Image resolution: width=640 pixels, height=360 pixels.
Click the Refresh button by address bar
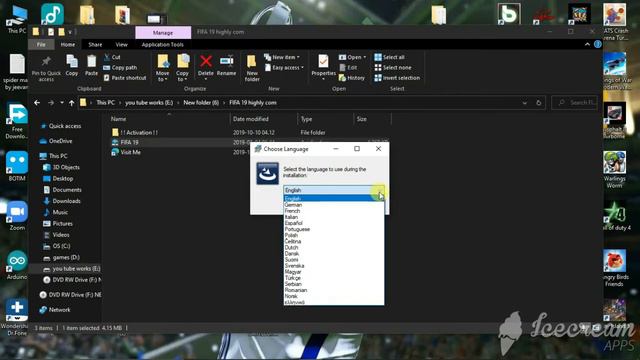pos(538,103)
